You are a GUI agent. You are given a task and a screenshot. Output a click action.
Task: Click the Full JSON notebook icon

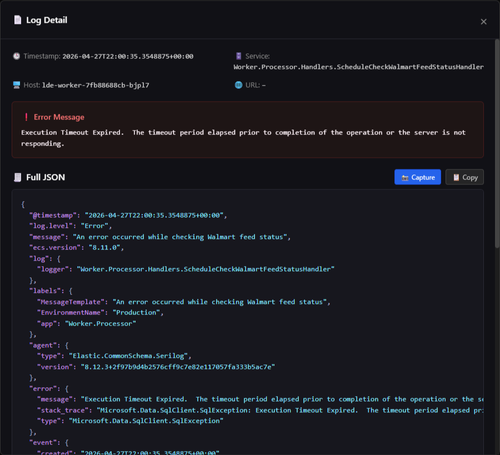(17, 177)
